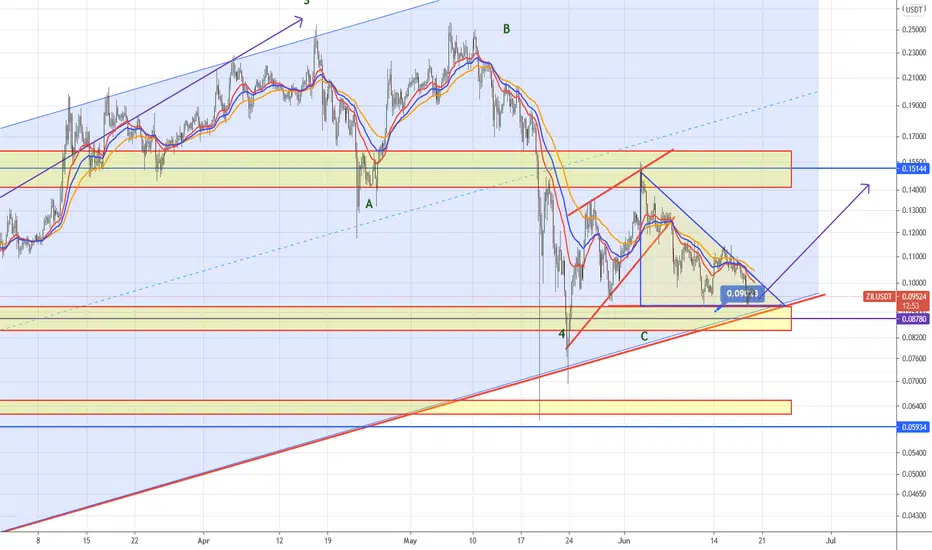The height and width of the screenshot is (550, 932).
Task: Click the date 24 on time axis
Action: tap(569, 541)
